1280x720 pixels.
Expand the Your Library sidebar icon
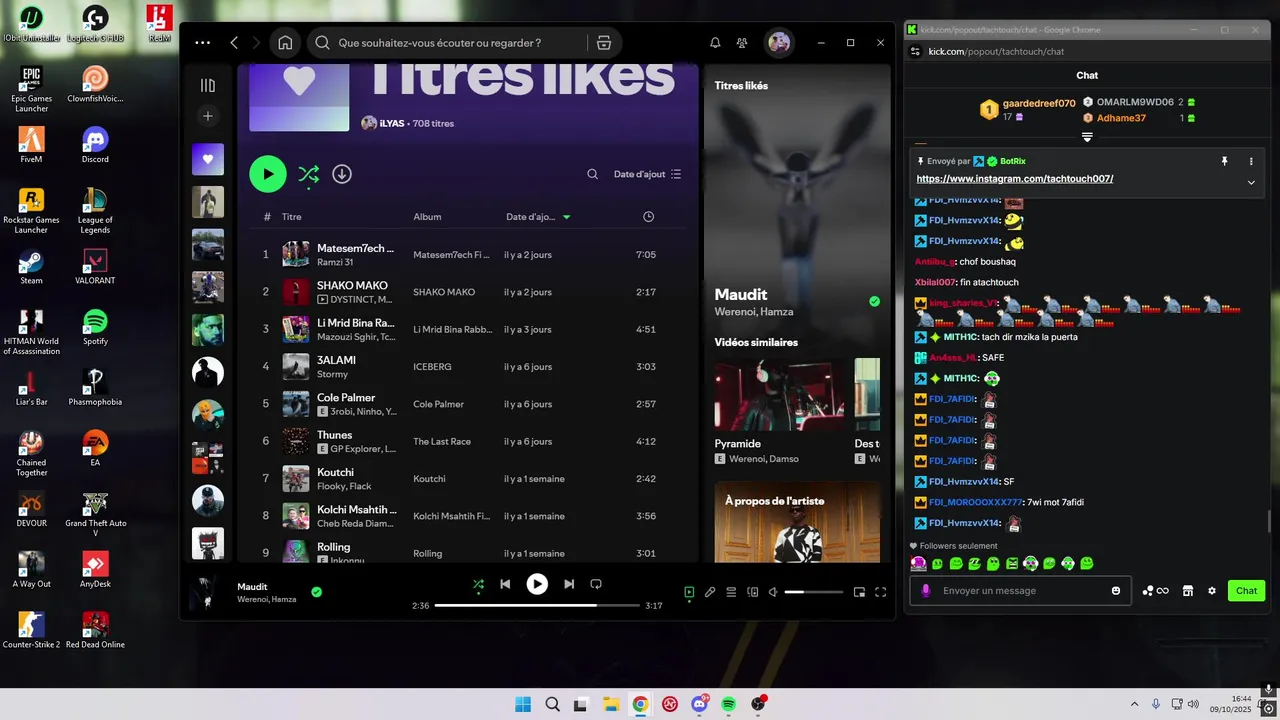208,86
